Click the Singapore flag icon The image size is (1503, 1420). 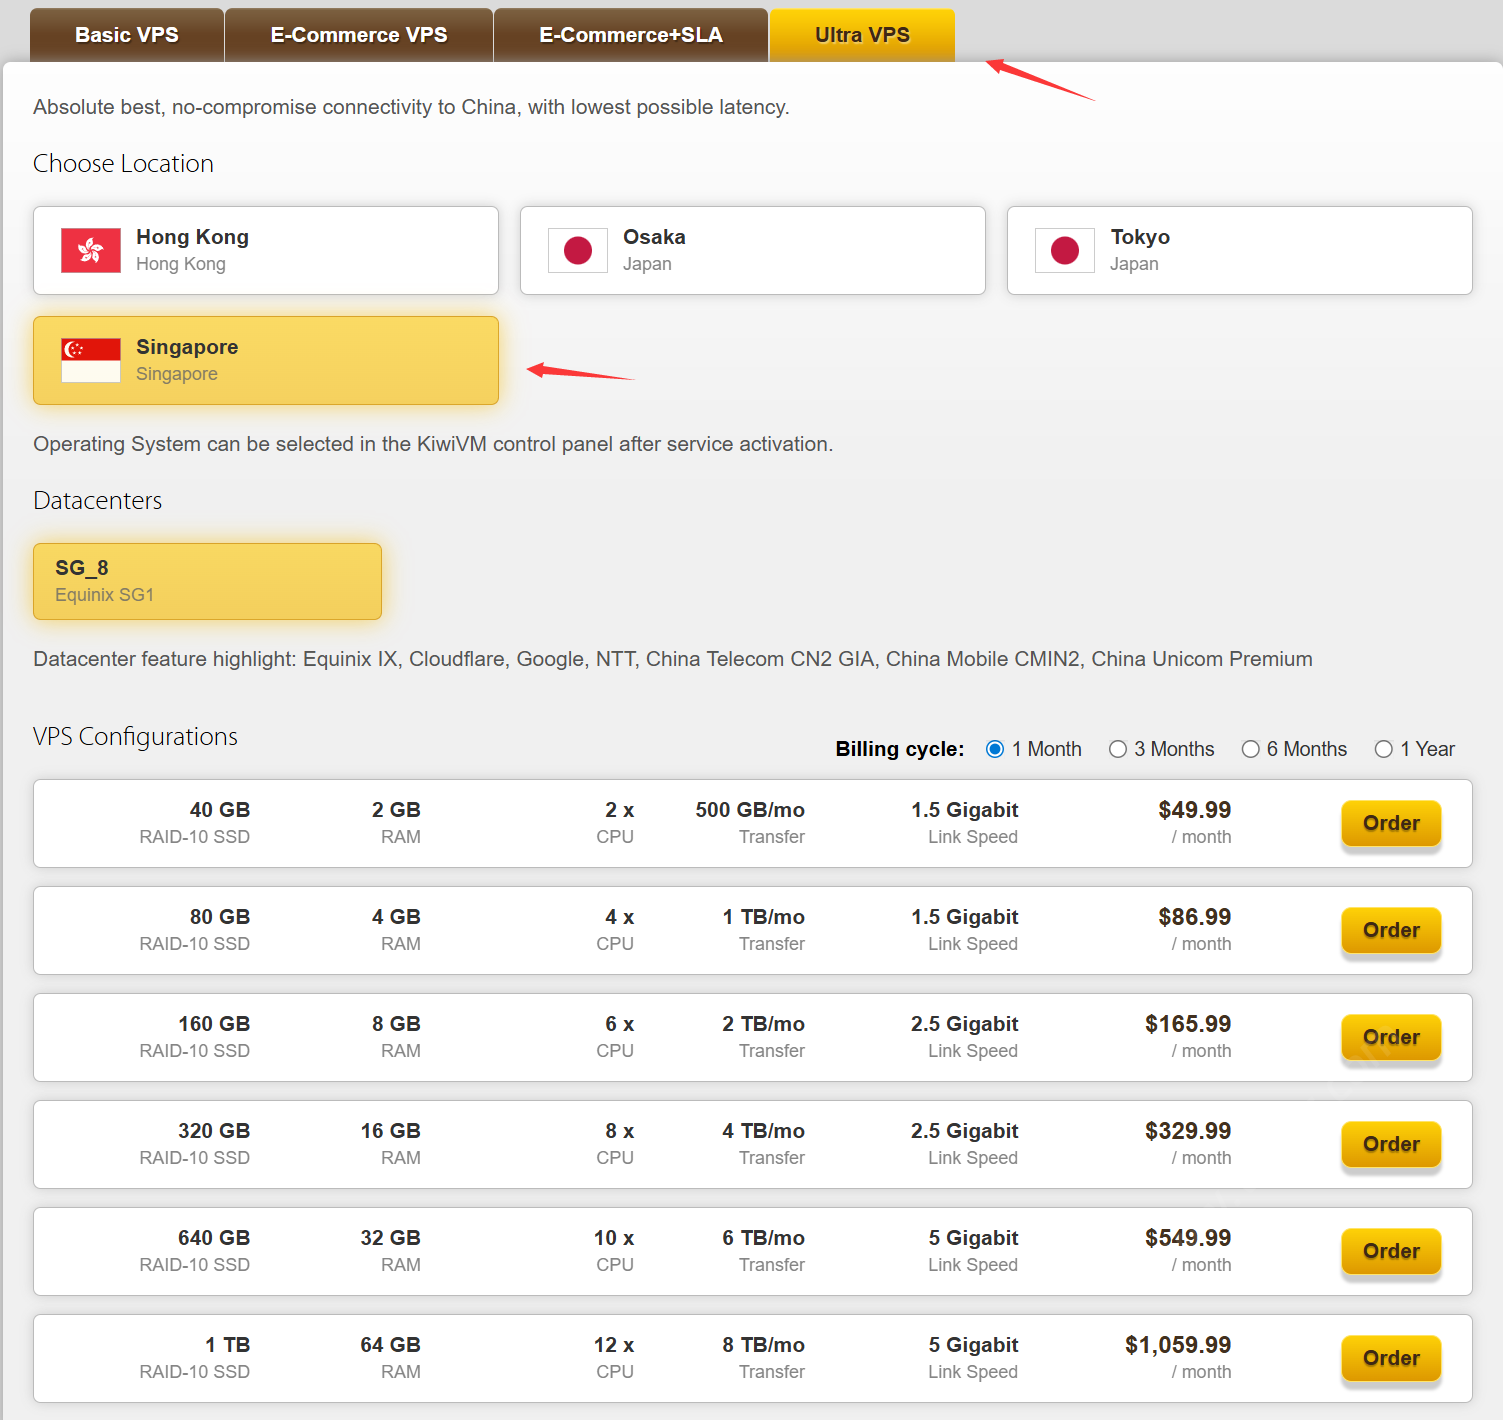tap(91, 360)
